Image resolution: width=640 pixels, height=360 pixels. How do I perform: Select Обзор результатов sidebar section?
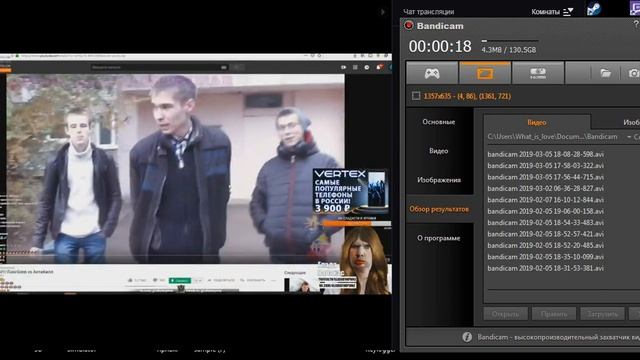(x=439, y=209)
